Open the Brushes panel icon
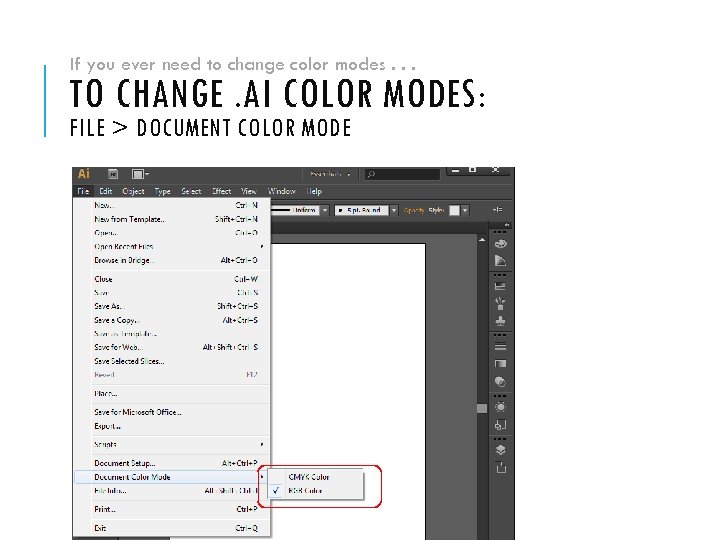Screen dimensions: 720x540 click(x=500, y=303)
